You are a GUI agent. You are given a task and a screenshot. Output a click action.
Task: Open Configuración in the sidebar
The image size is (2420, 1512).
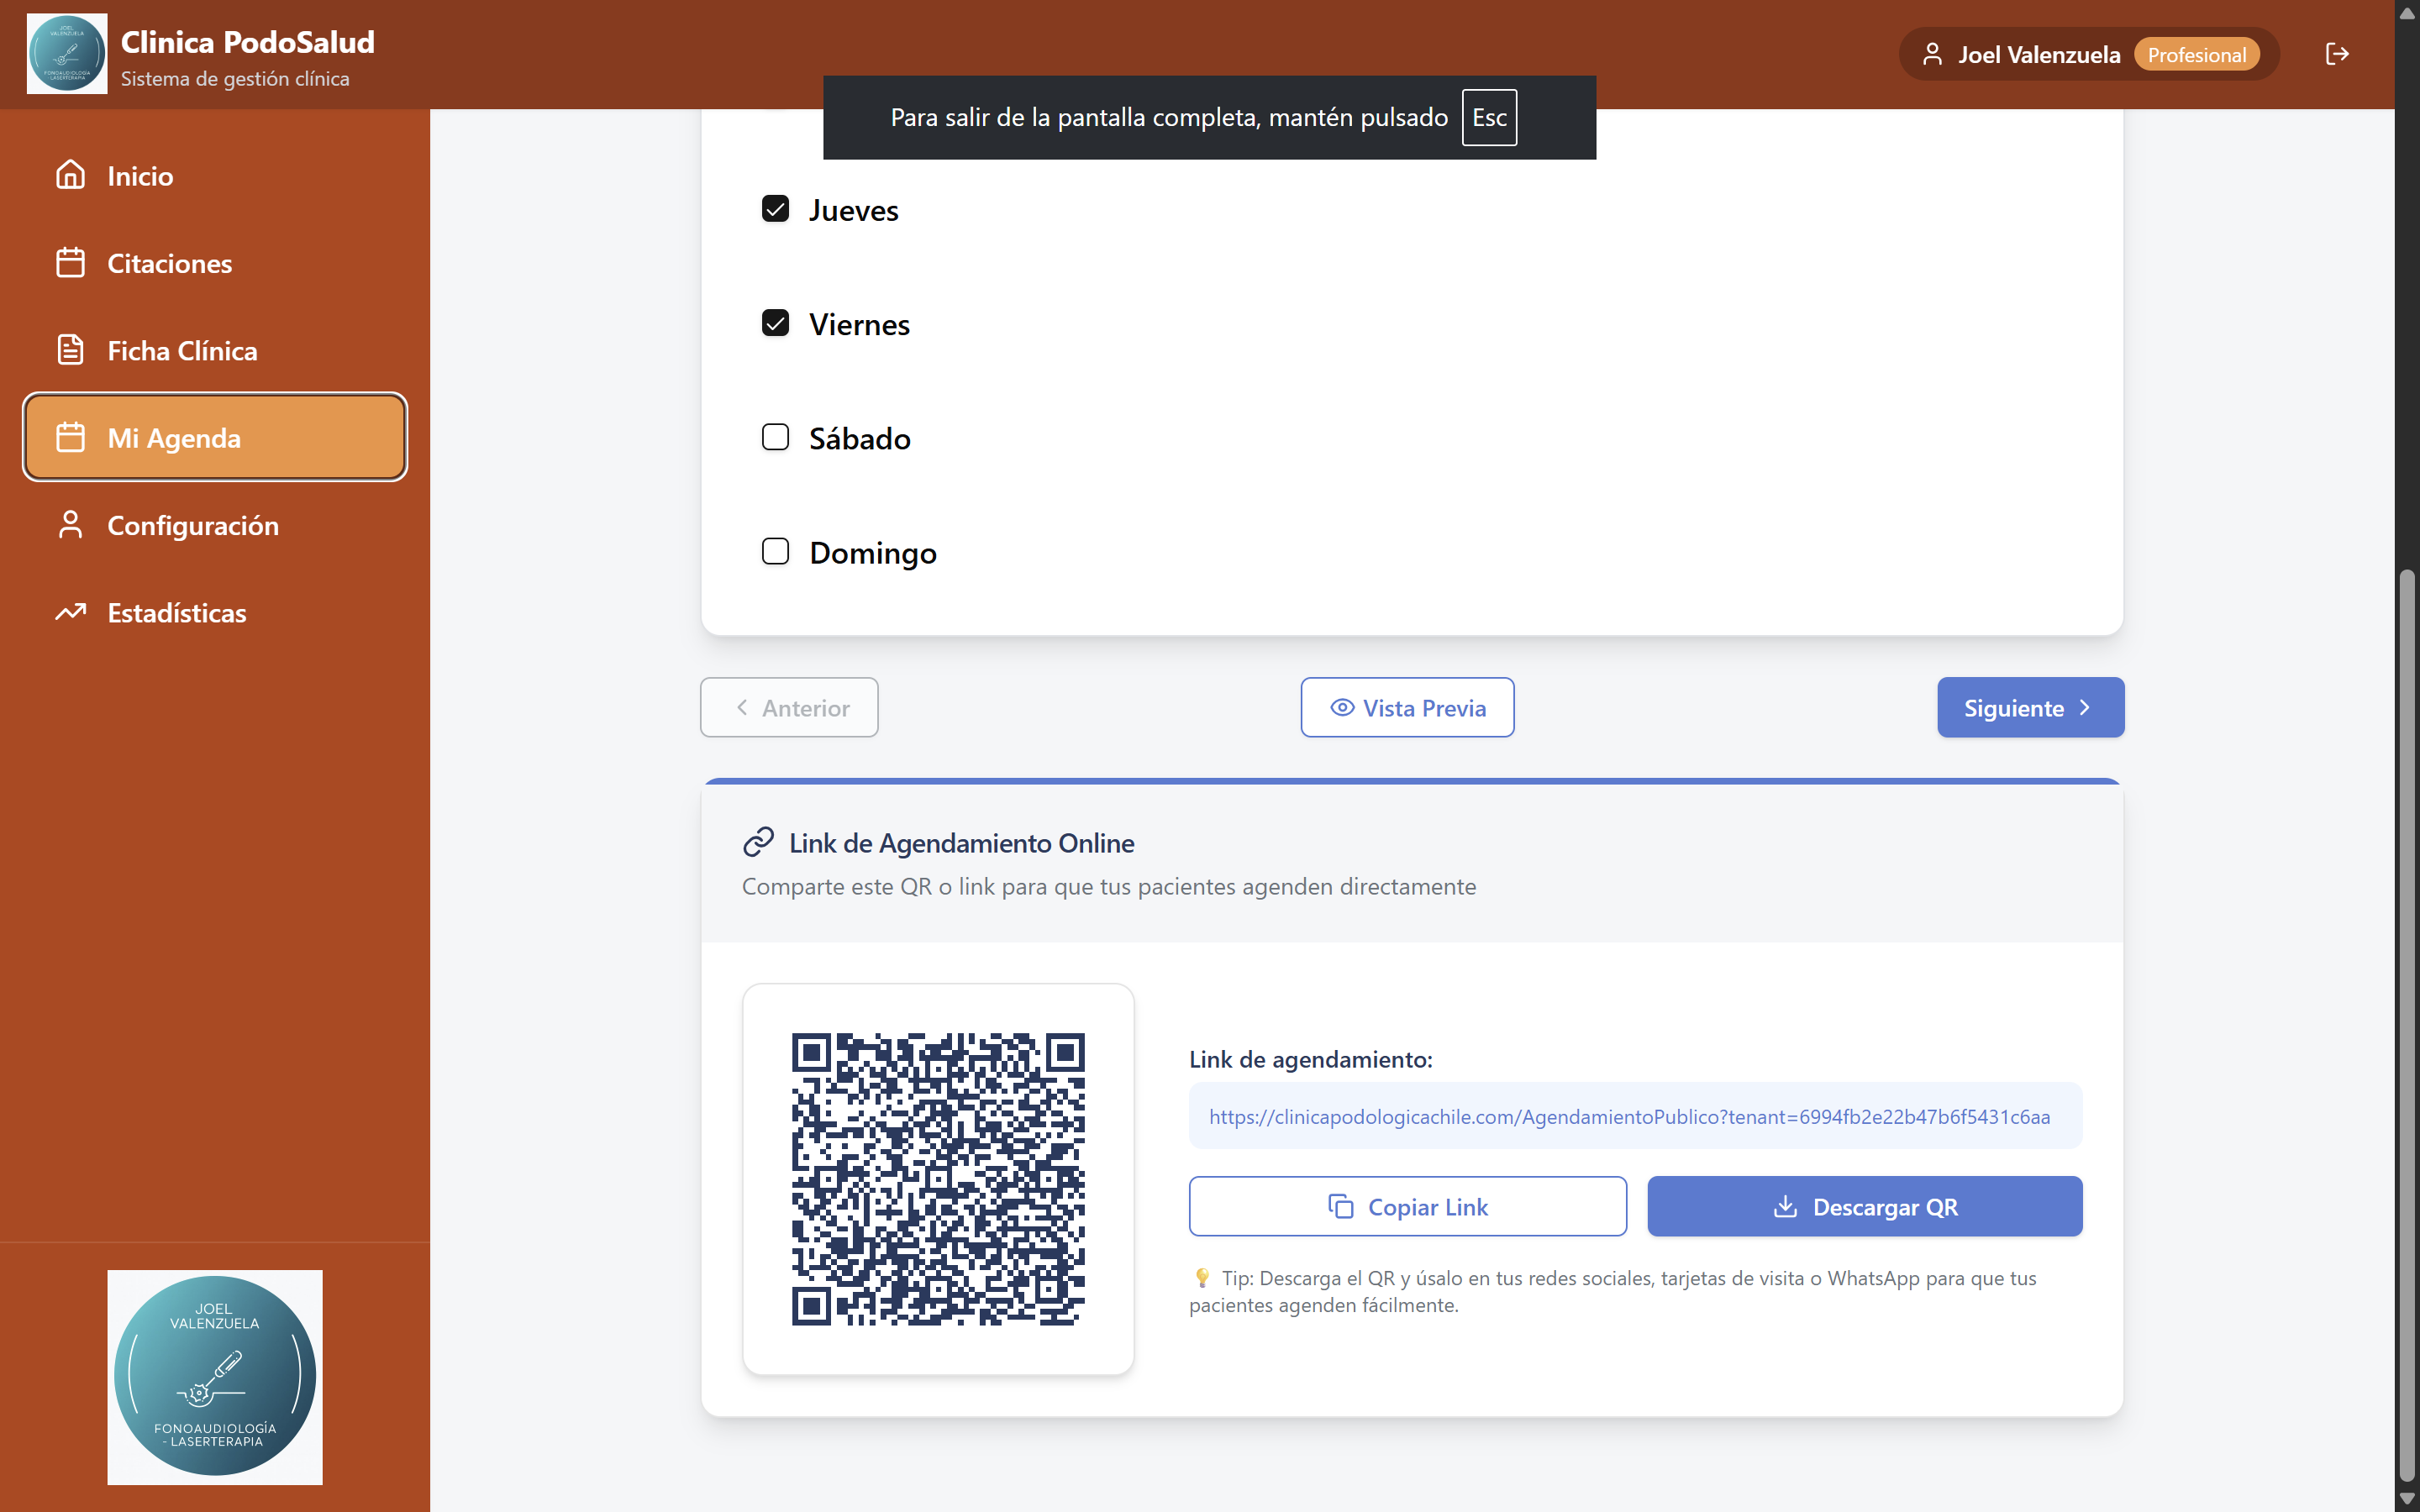pyautogui.click(x=215, y=524)
